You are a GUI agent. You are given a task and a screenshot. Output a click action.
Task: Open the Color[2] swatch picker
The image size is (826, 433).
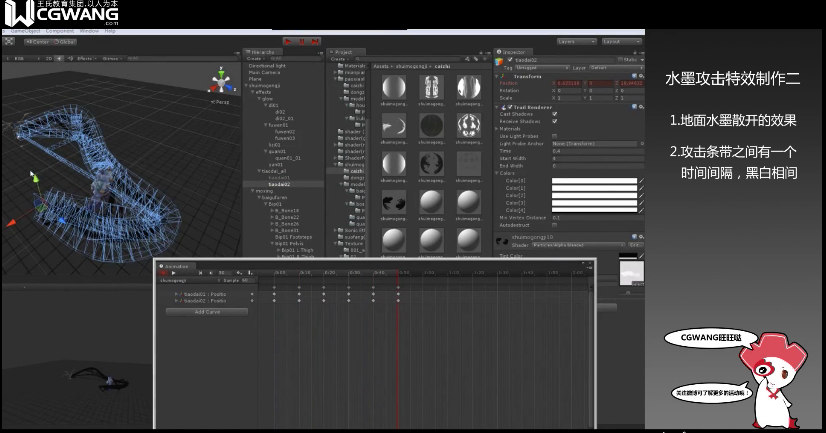tap(594, 195)
